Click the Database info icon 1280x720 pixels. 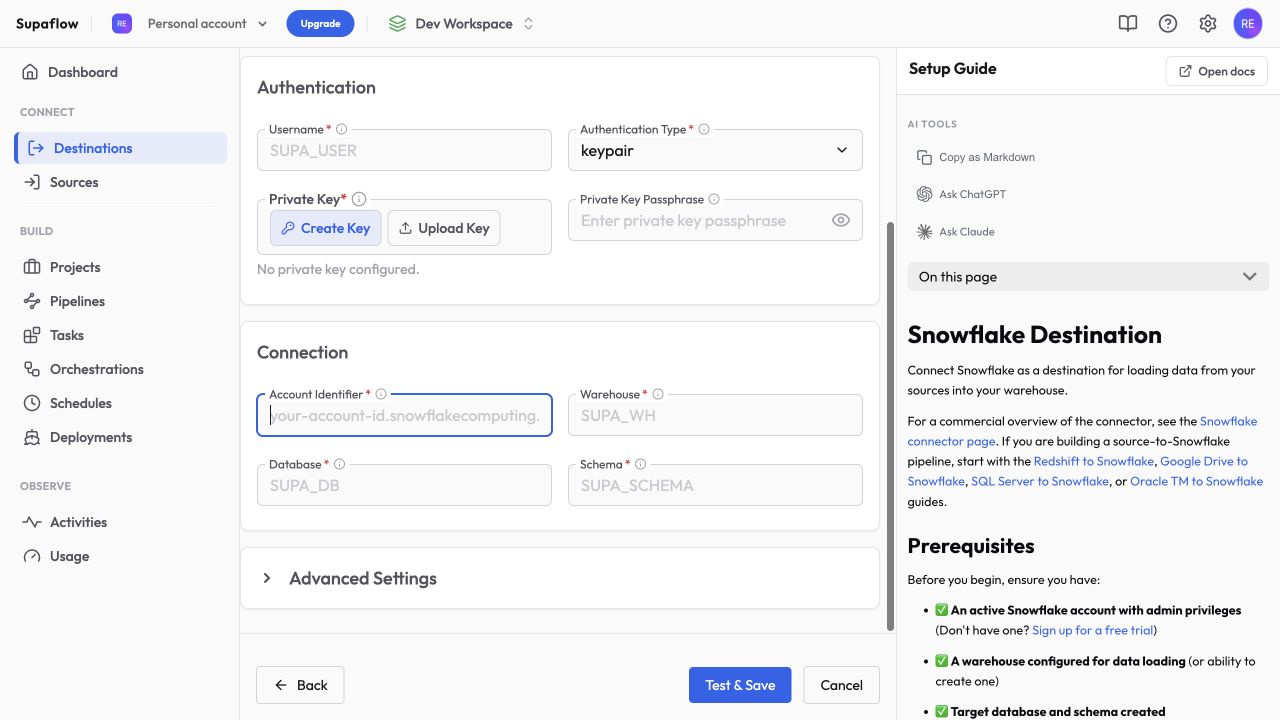[339, 464]
